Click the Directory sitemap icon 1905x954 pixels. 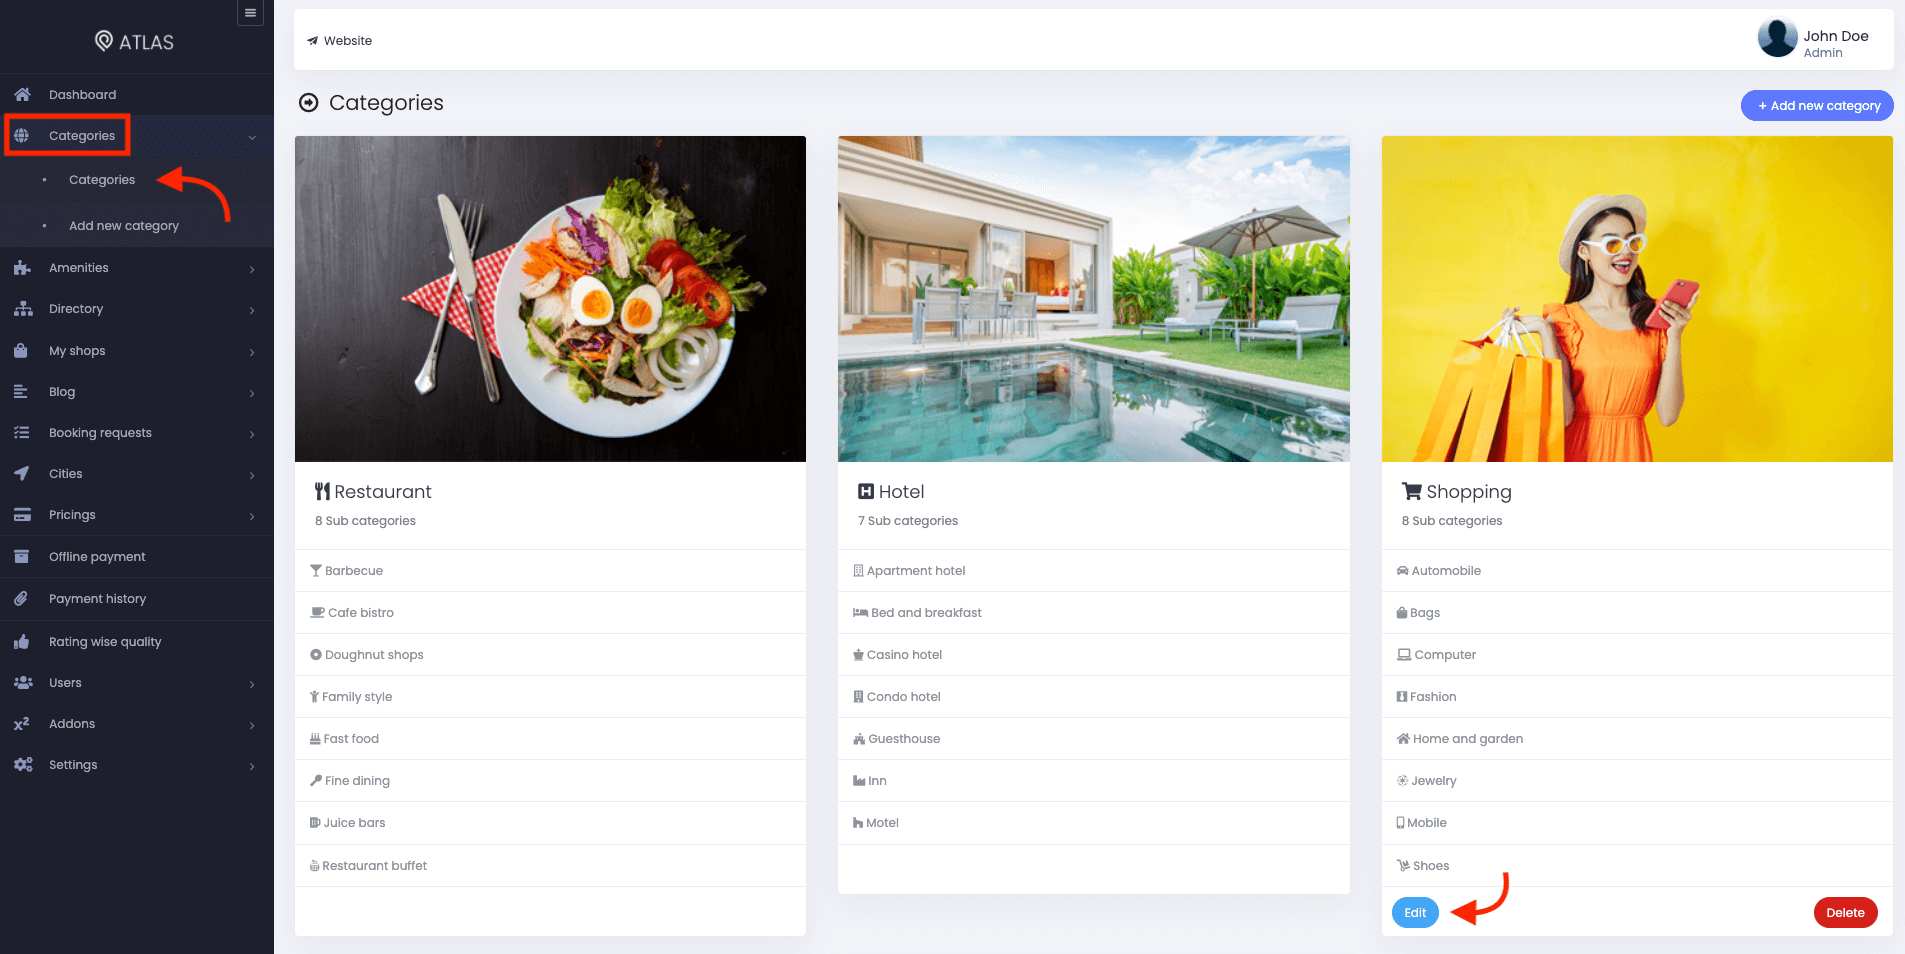click(22, 309)
